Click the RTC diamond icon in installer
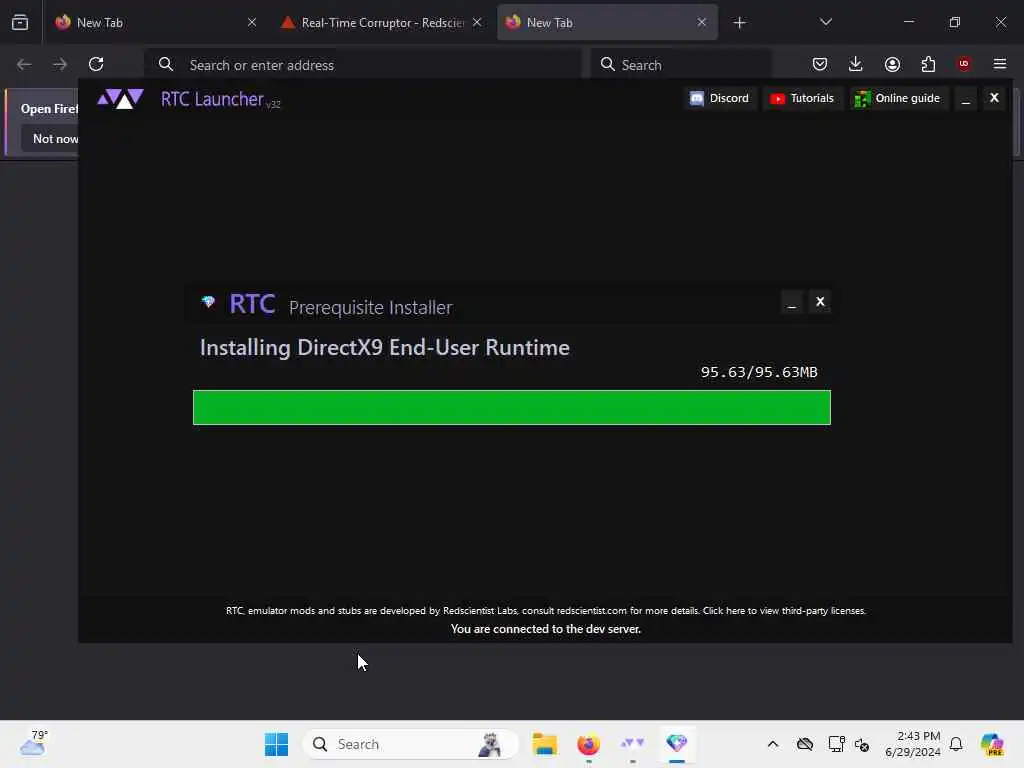The image size is (1024, 768). point(208,302)
